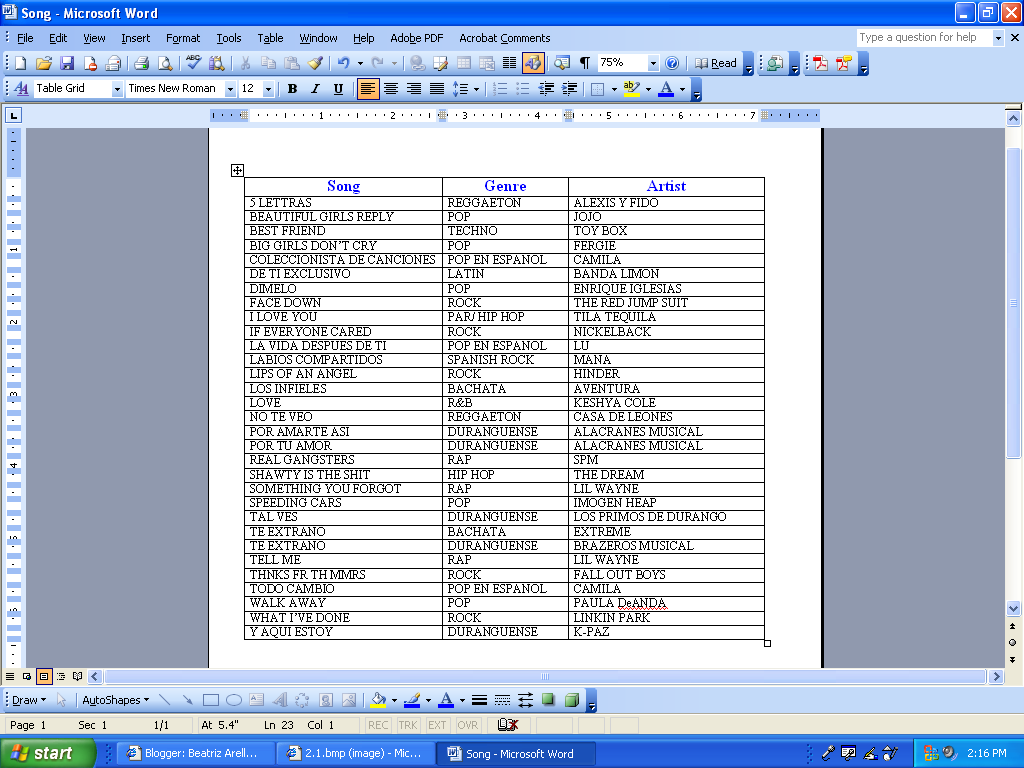Open a file with the Open folder icon
This screenshot has width=1024, height=768.
[x=44, y=63]
